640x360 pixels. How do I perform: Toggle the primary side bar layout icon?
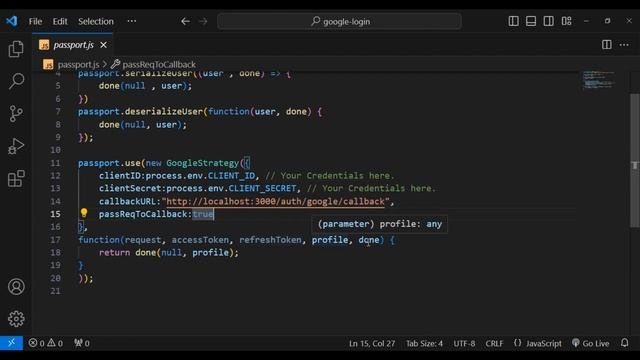tap(513, 21)
